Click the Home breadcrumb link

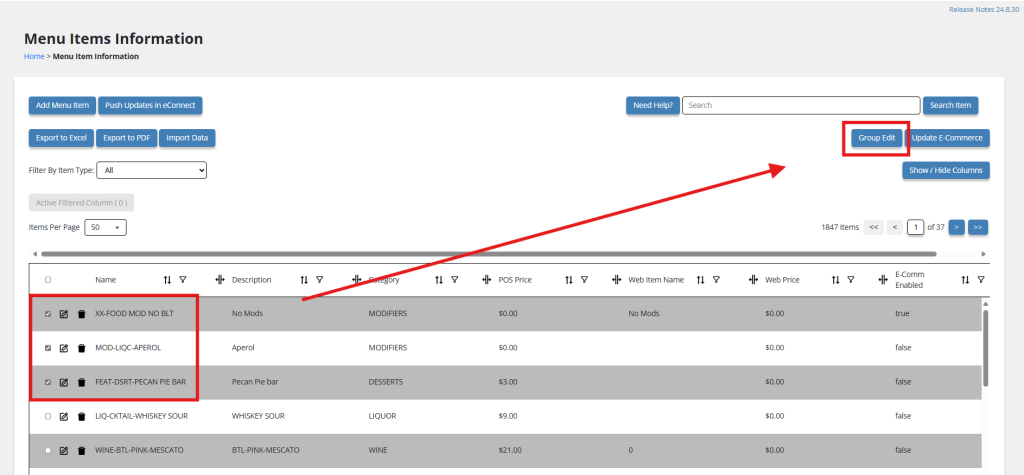(x=34, y=57)
